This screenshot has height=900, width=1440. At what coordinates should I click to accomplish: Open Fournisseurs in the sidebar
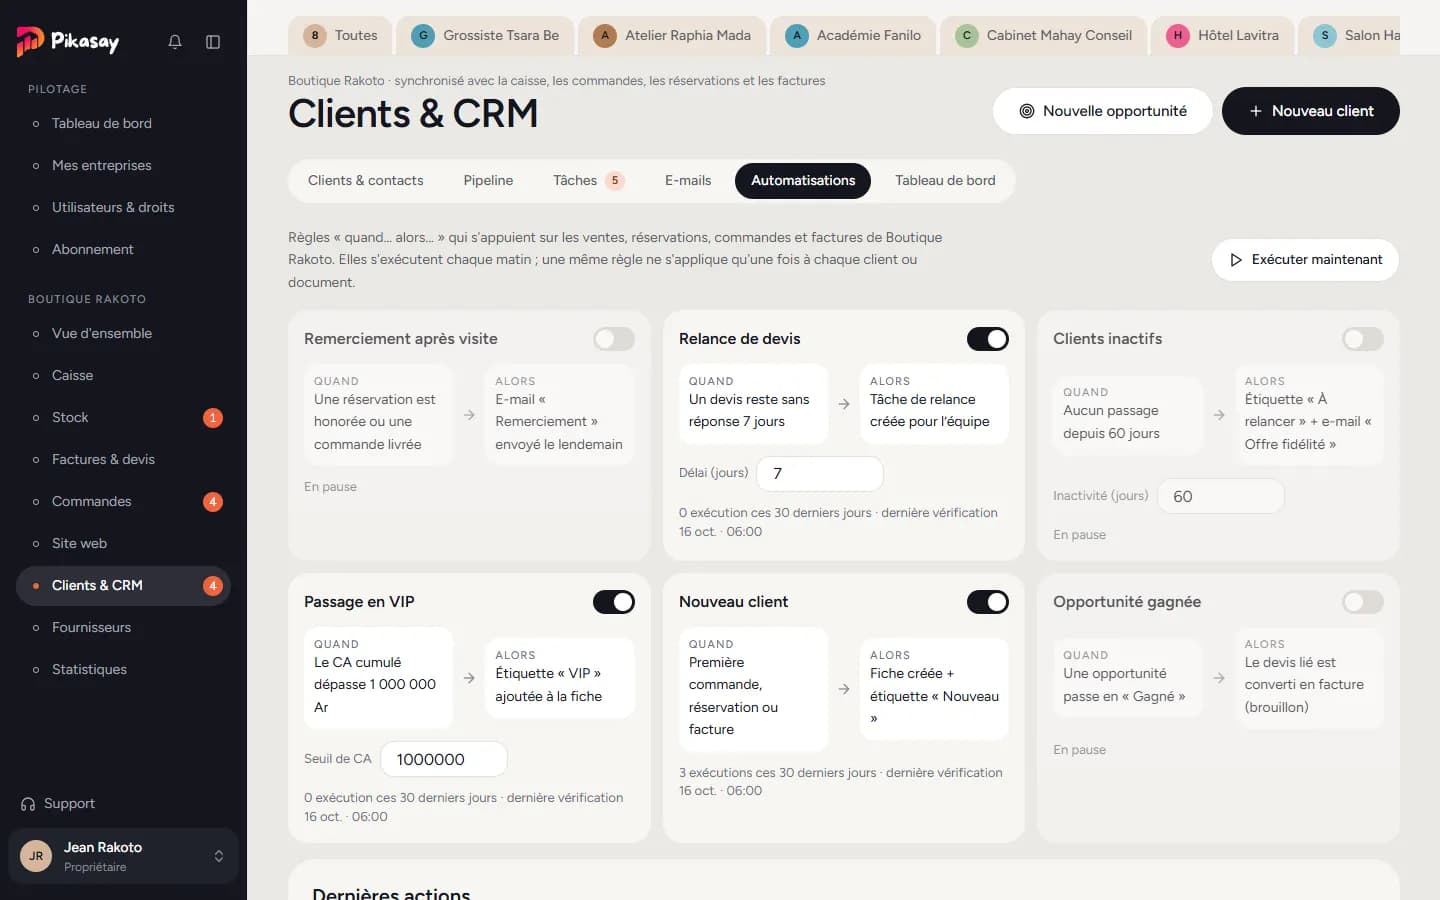pos(123,628)
